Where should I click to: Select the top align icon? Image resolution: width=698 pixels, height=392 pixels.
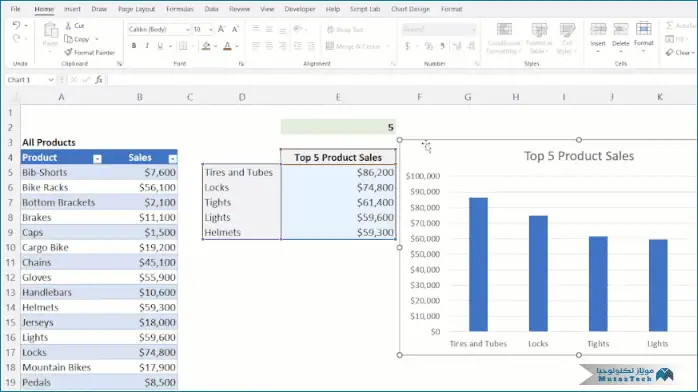pyautogui.click(x=256, y=29)
